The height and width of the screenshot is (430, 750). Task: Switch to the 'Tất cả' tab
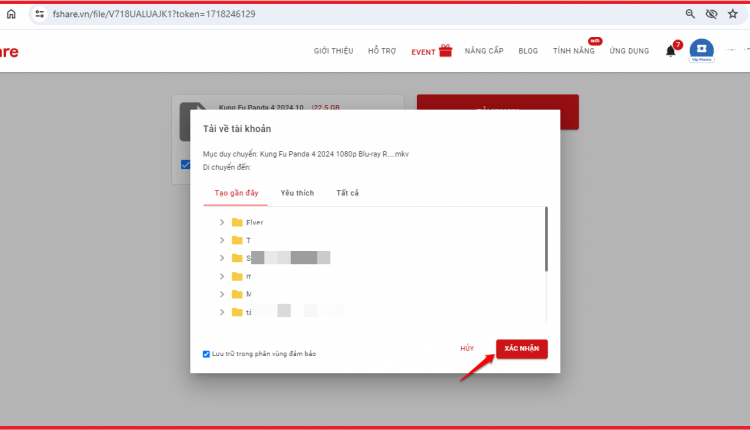click(347, 193)
